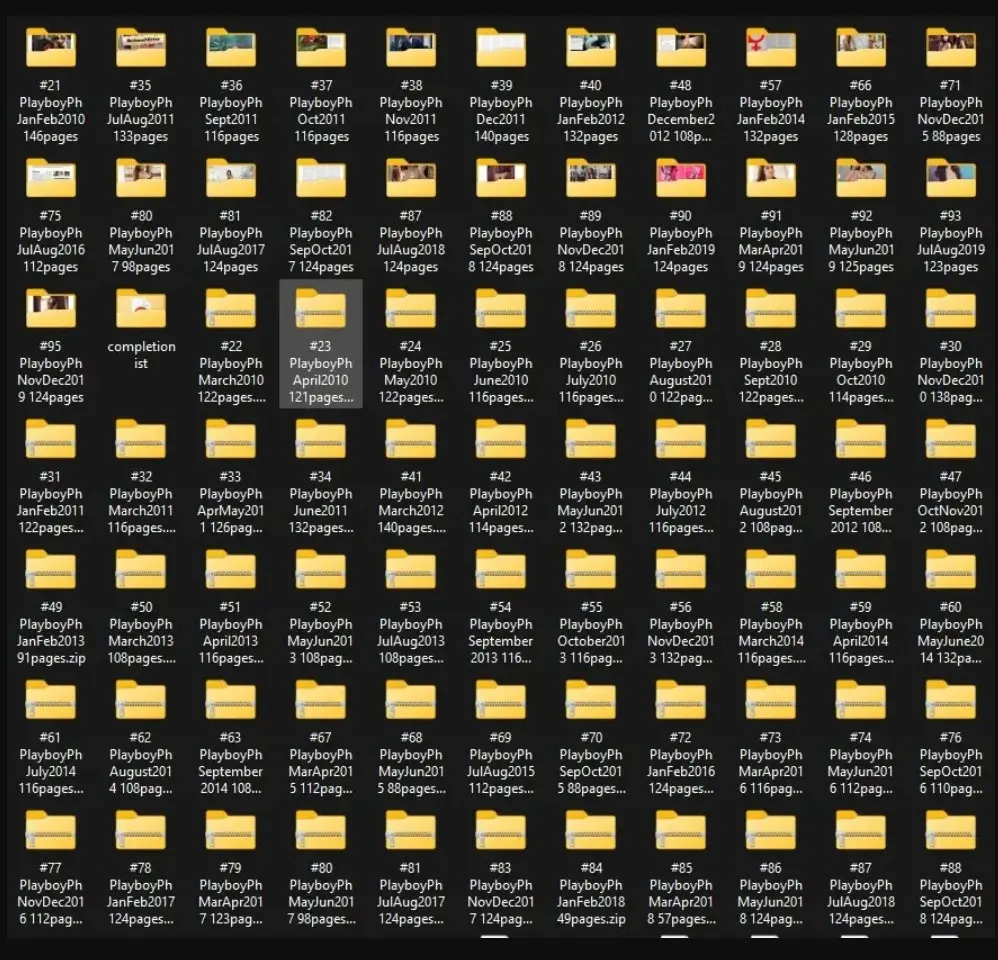Click the #84 PlayboyPh JanFeb2018 49pages.zip archive
This screenshot has height=960, width=998.
(591, 831)
